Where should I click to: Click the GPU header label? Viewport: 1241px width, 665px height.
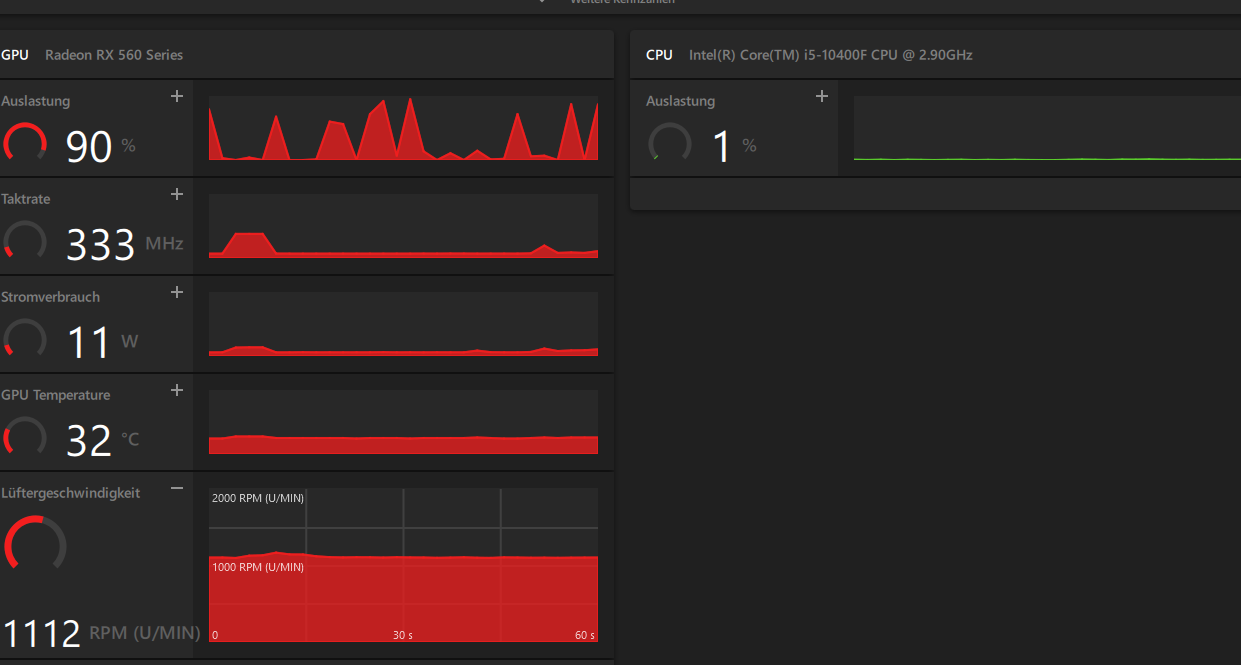[15, 55]
